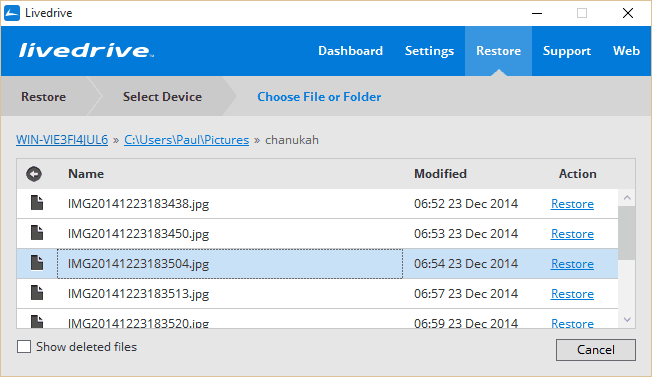Go back to the Select Device step
The image size is (652, 377).
(162, 96)
